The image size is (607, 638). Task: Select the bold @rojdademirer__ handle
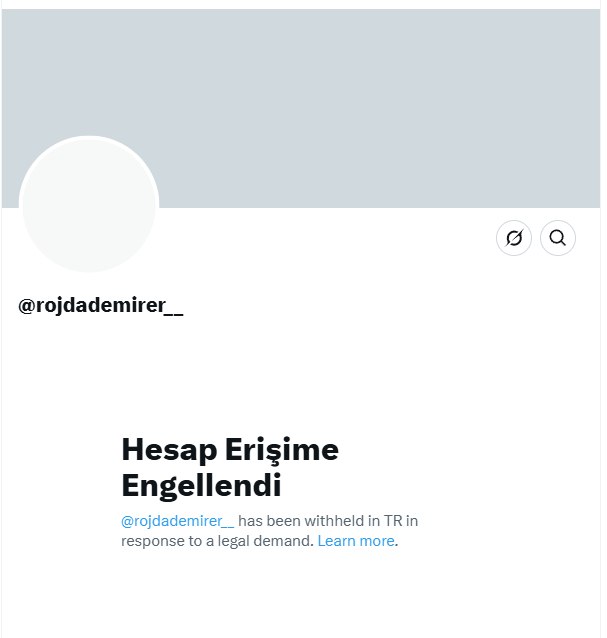click(100, 306)
